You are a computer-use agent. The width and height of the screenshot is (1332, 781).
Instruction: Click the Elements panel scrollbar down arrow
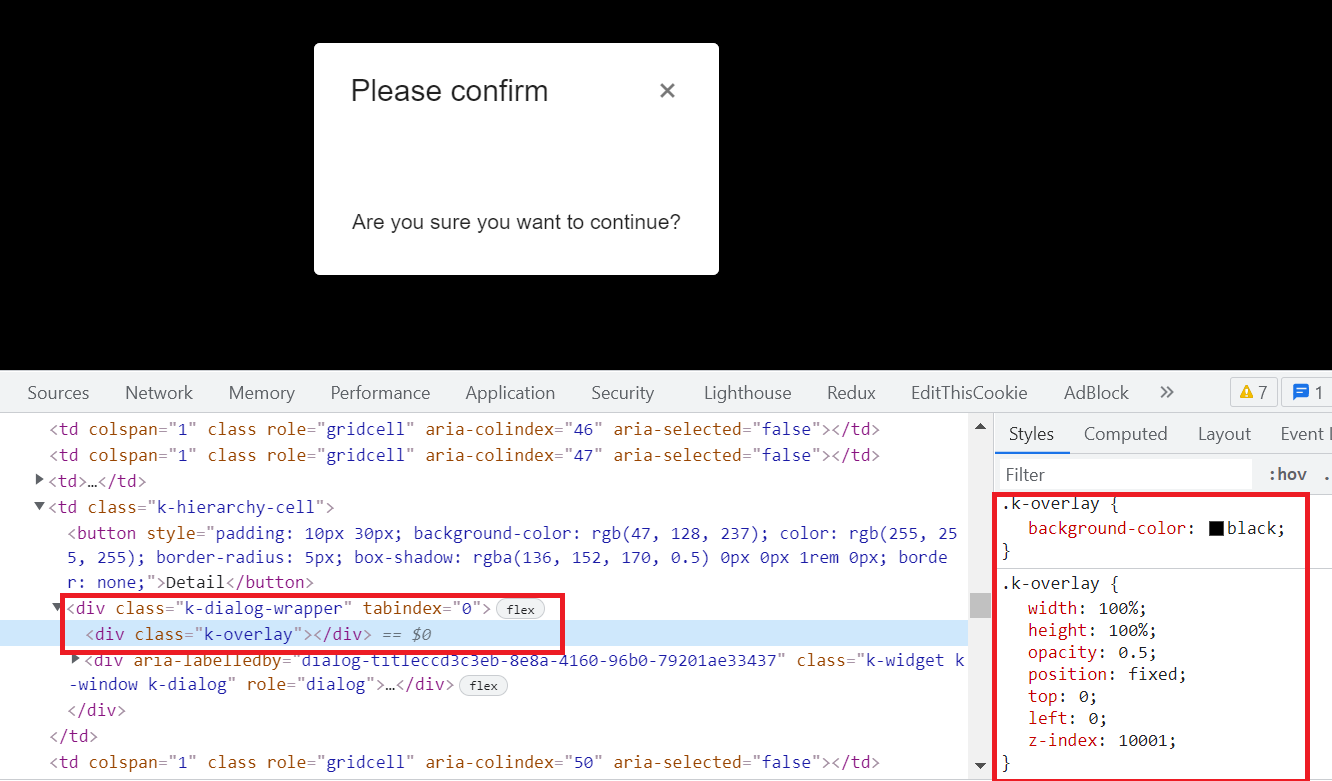980,767
